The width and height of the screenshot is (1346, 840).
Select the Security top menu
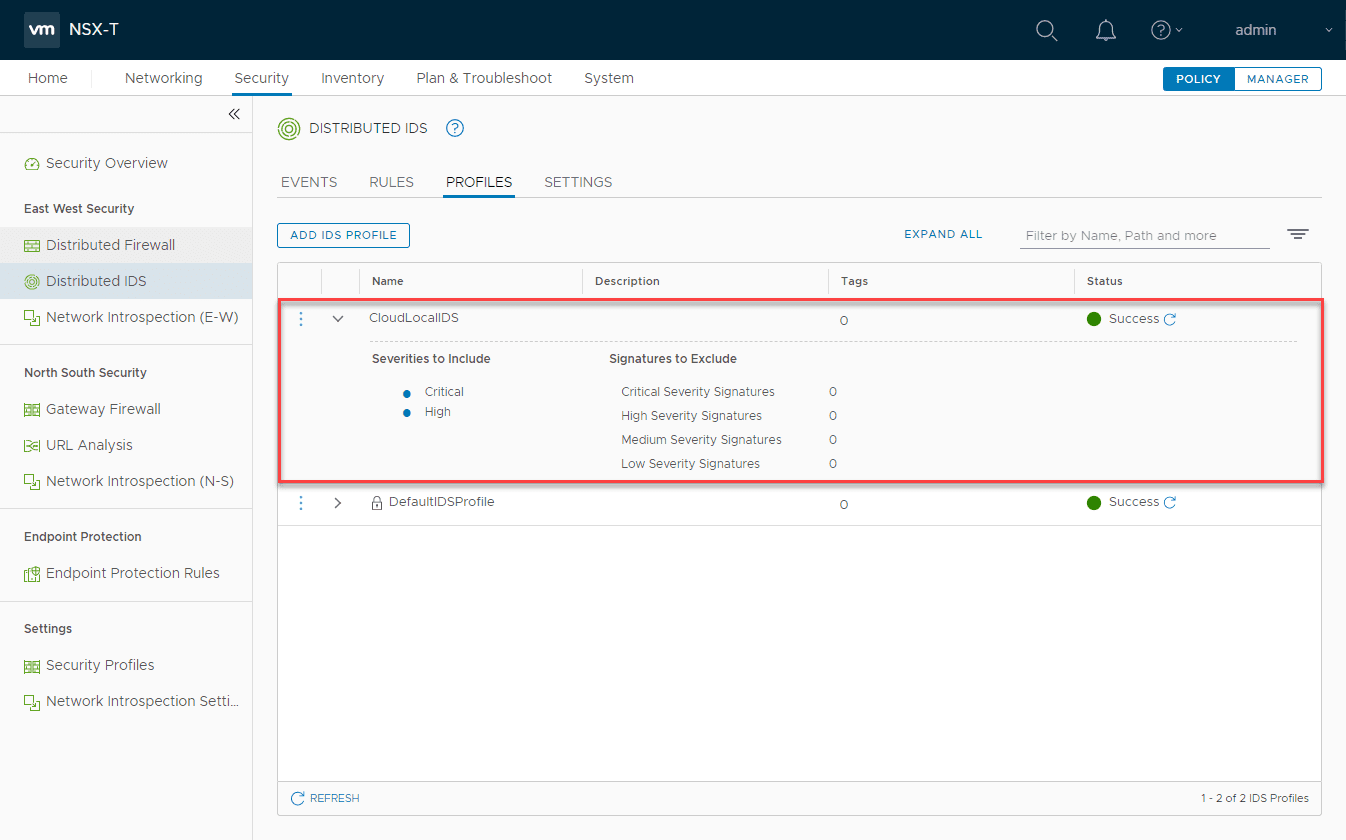261,78
